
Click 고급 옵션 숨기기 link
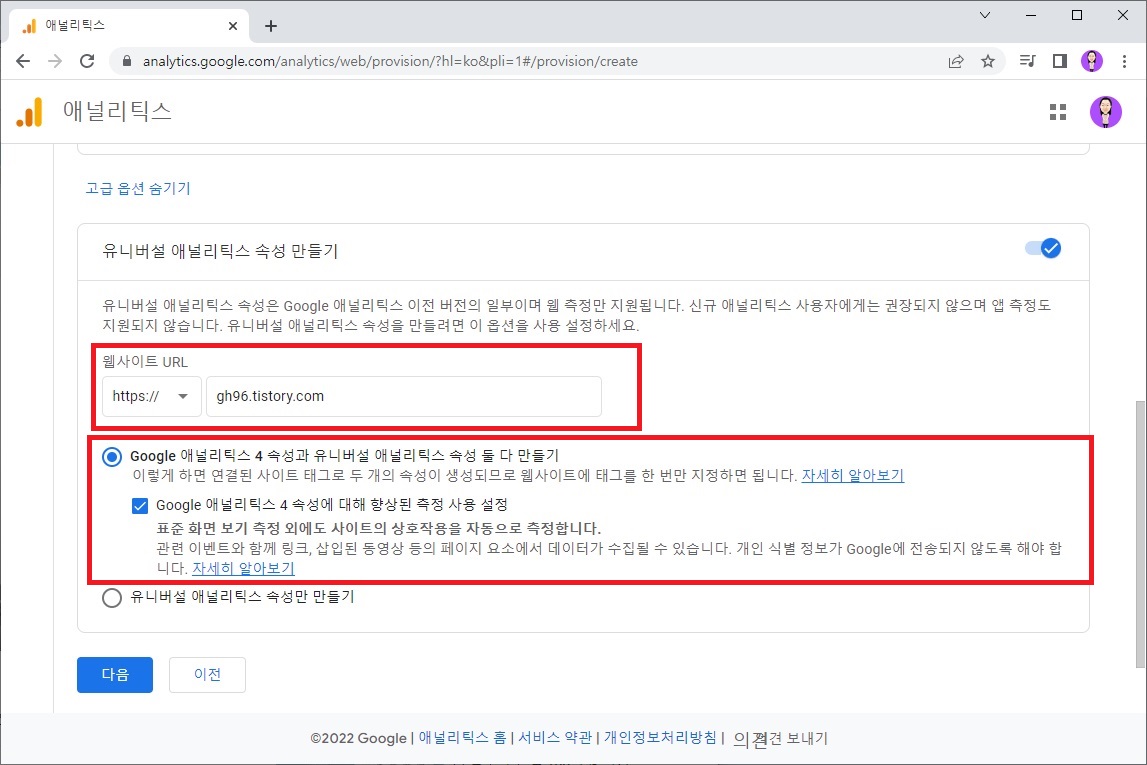[x=138, y=189]
